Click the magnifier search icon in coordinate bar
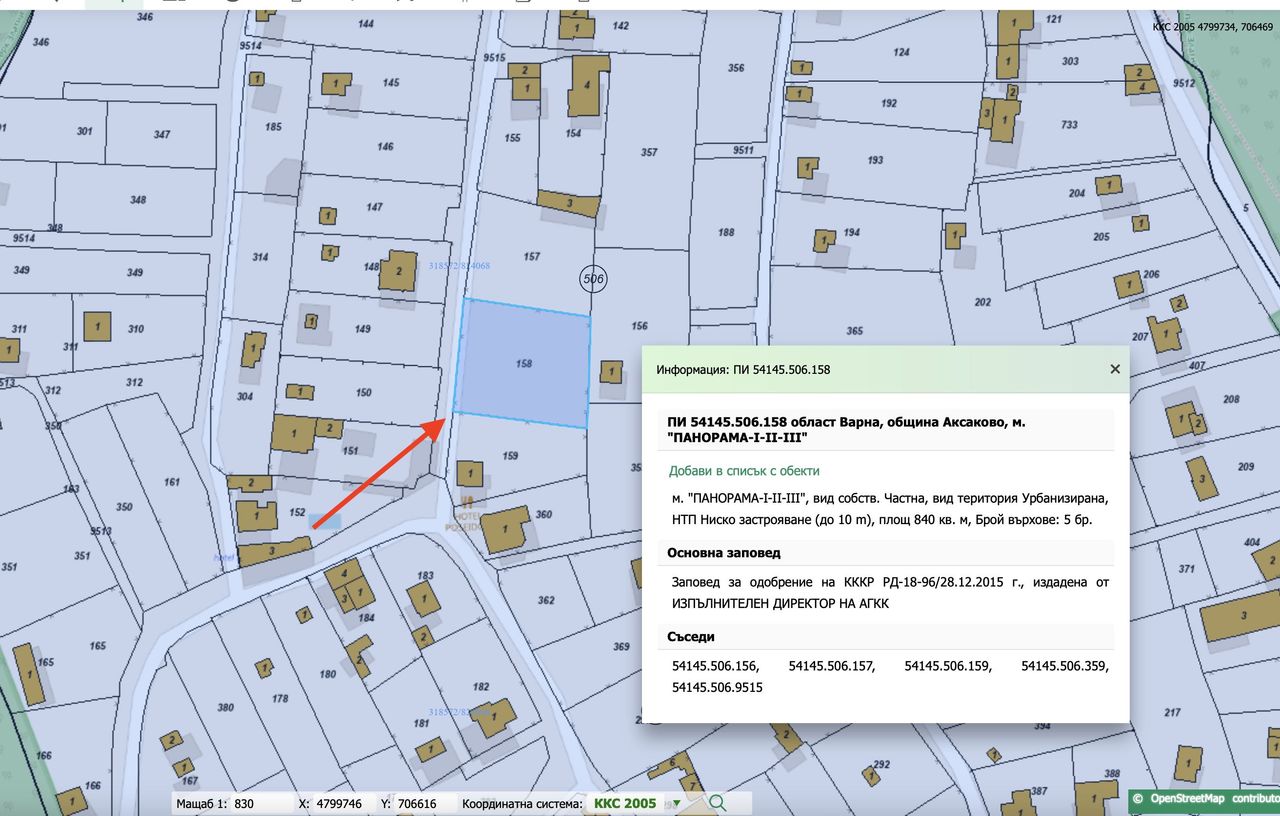Screen dimensions: 1280x816 pos(717,802)
